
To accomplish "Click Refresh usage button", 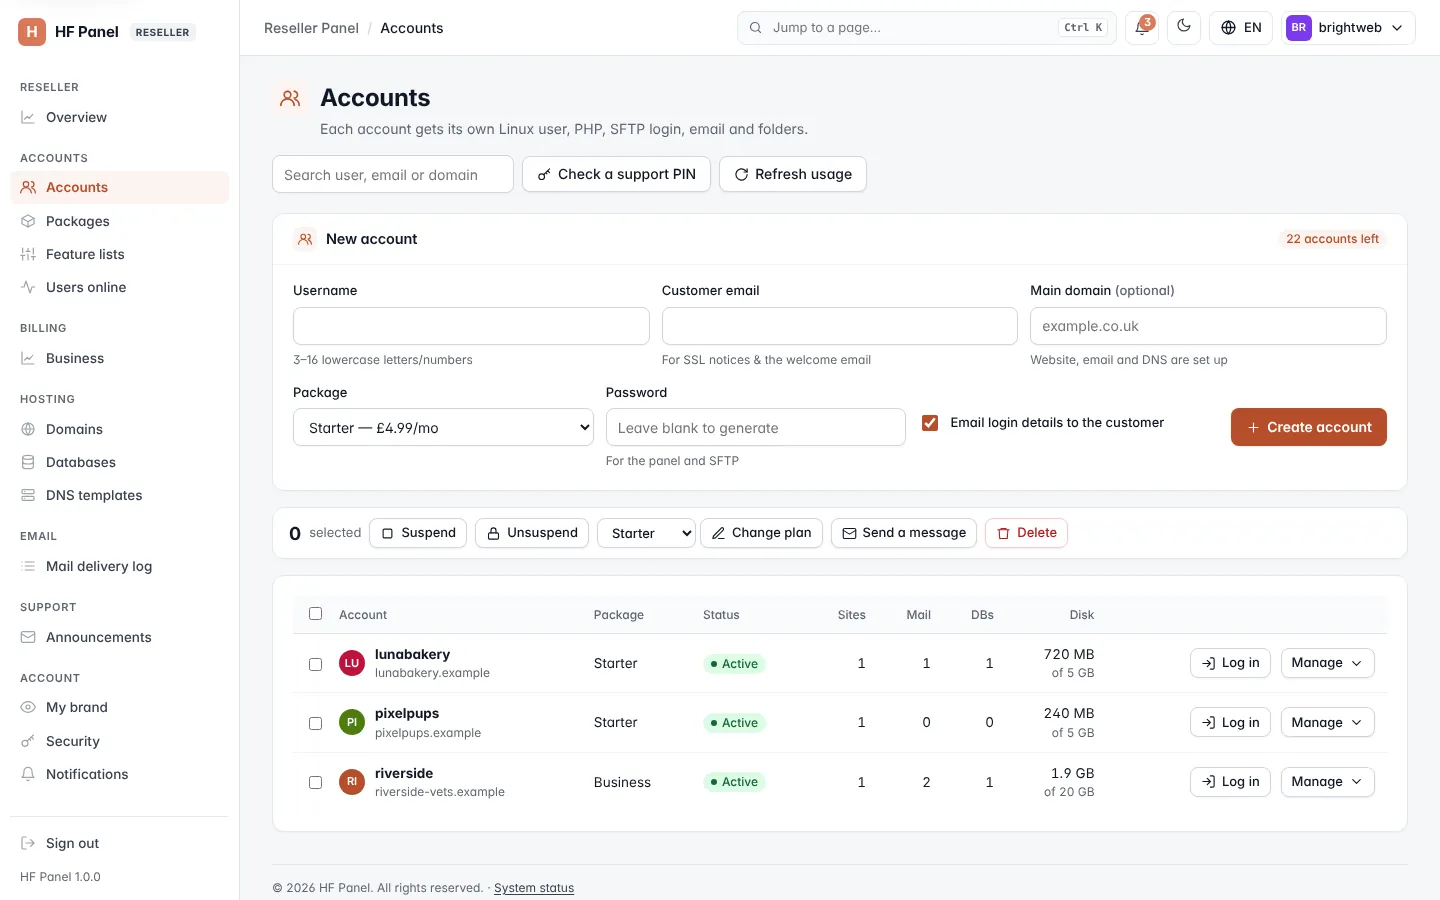I will pos(793,174).
